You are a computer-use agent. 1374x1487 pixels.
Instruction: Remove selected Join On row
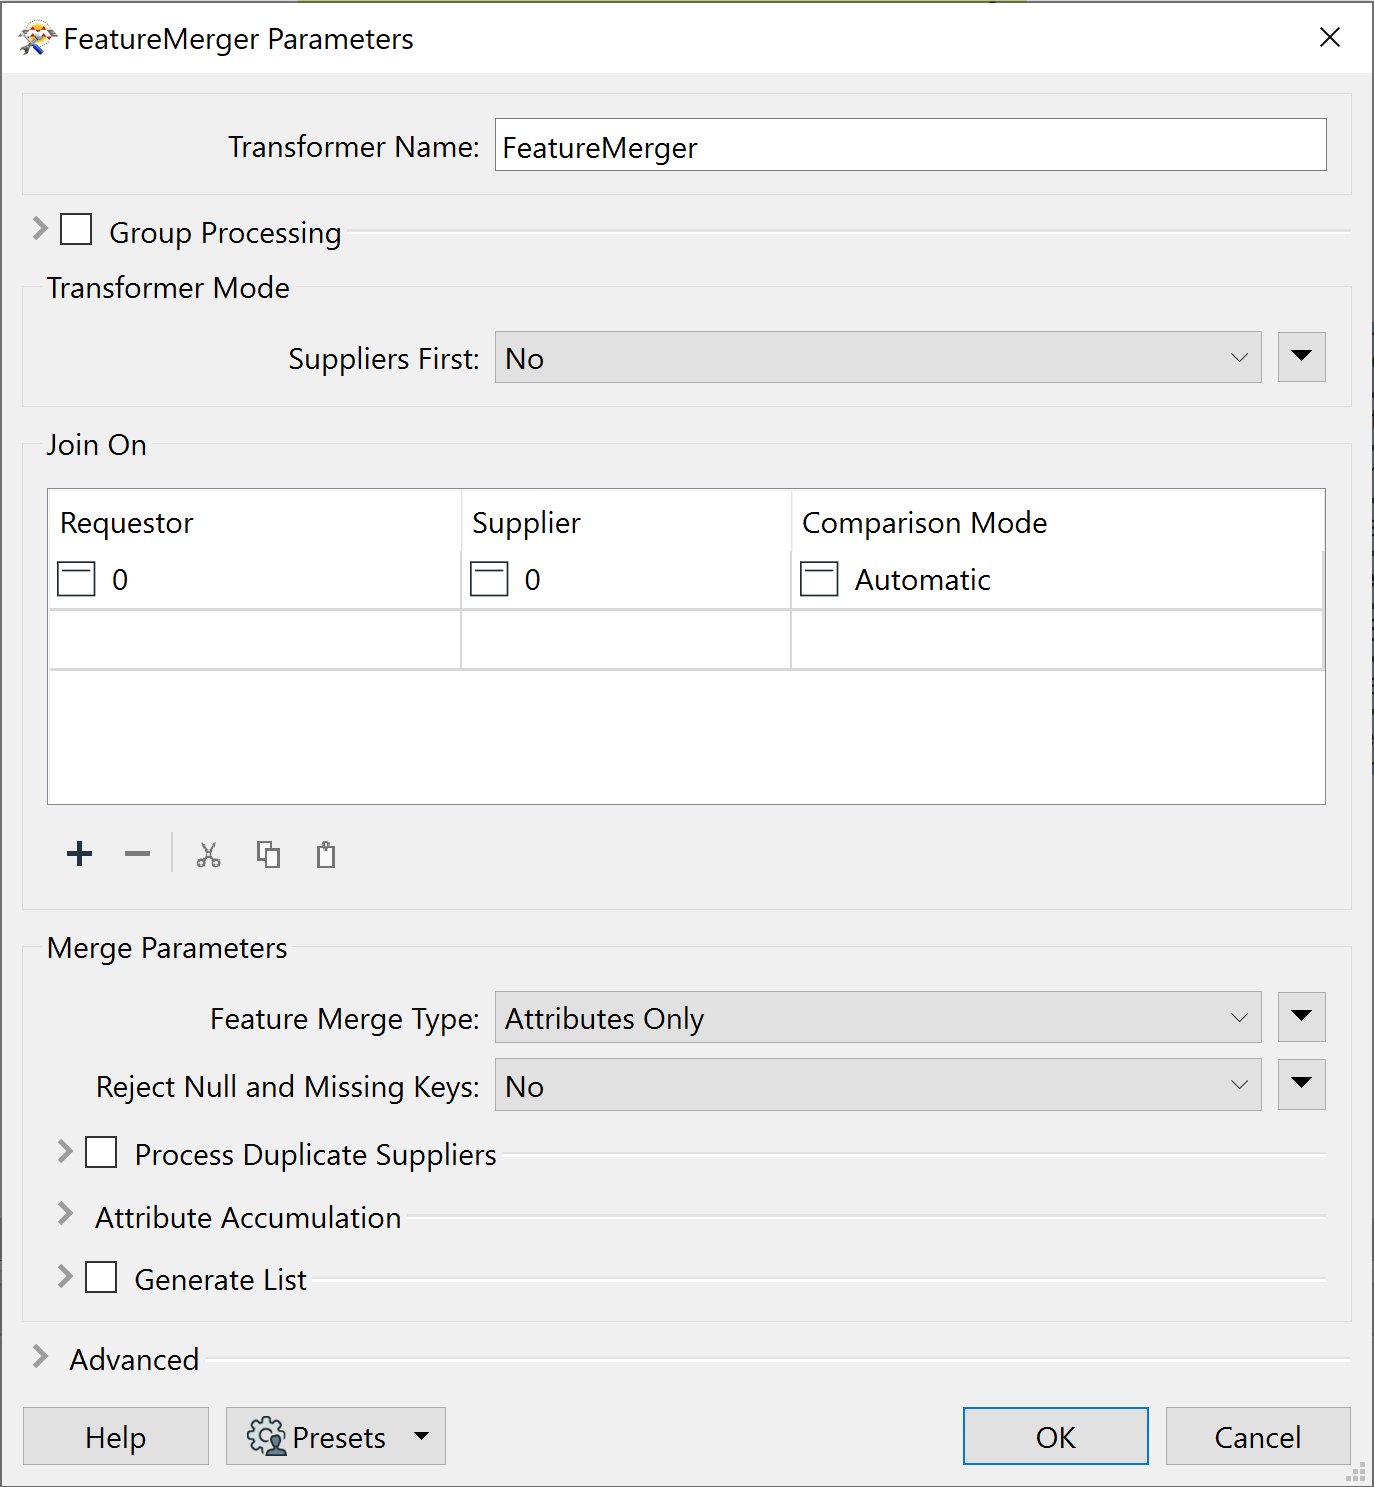[x=137, y=854]
